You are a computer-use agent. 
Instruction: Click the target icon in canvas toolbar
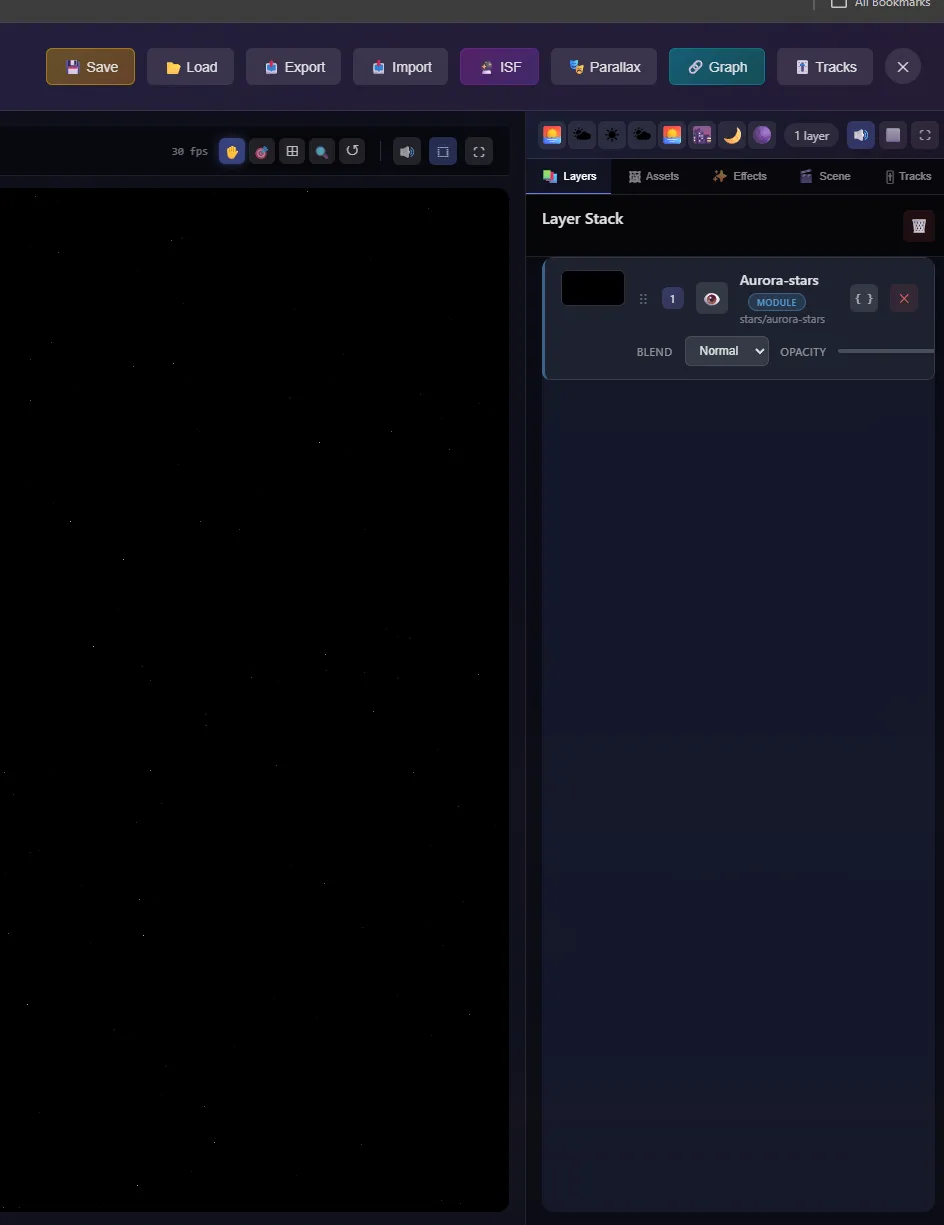coord(262,152)
